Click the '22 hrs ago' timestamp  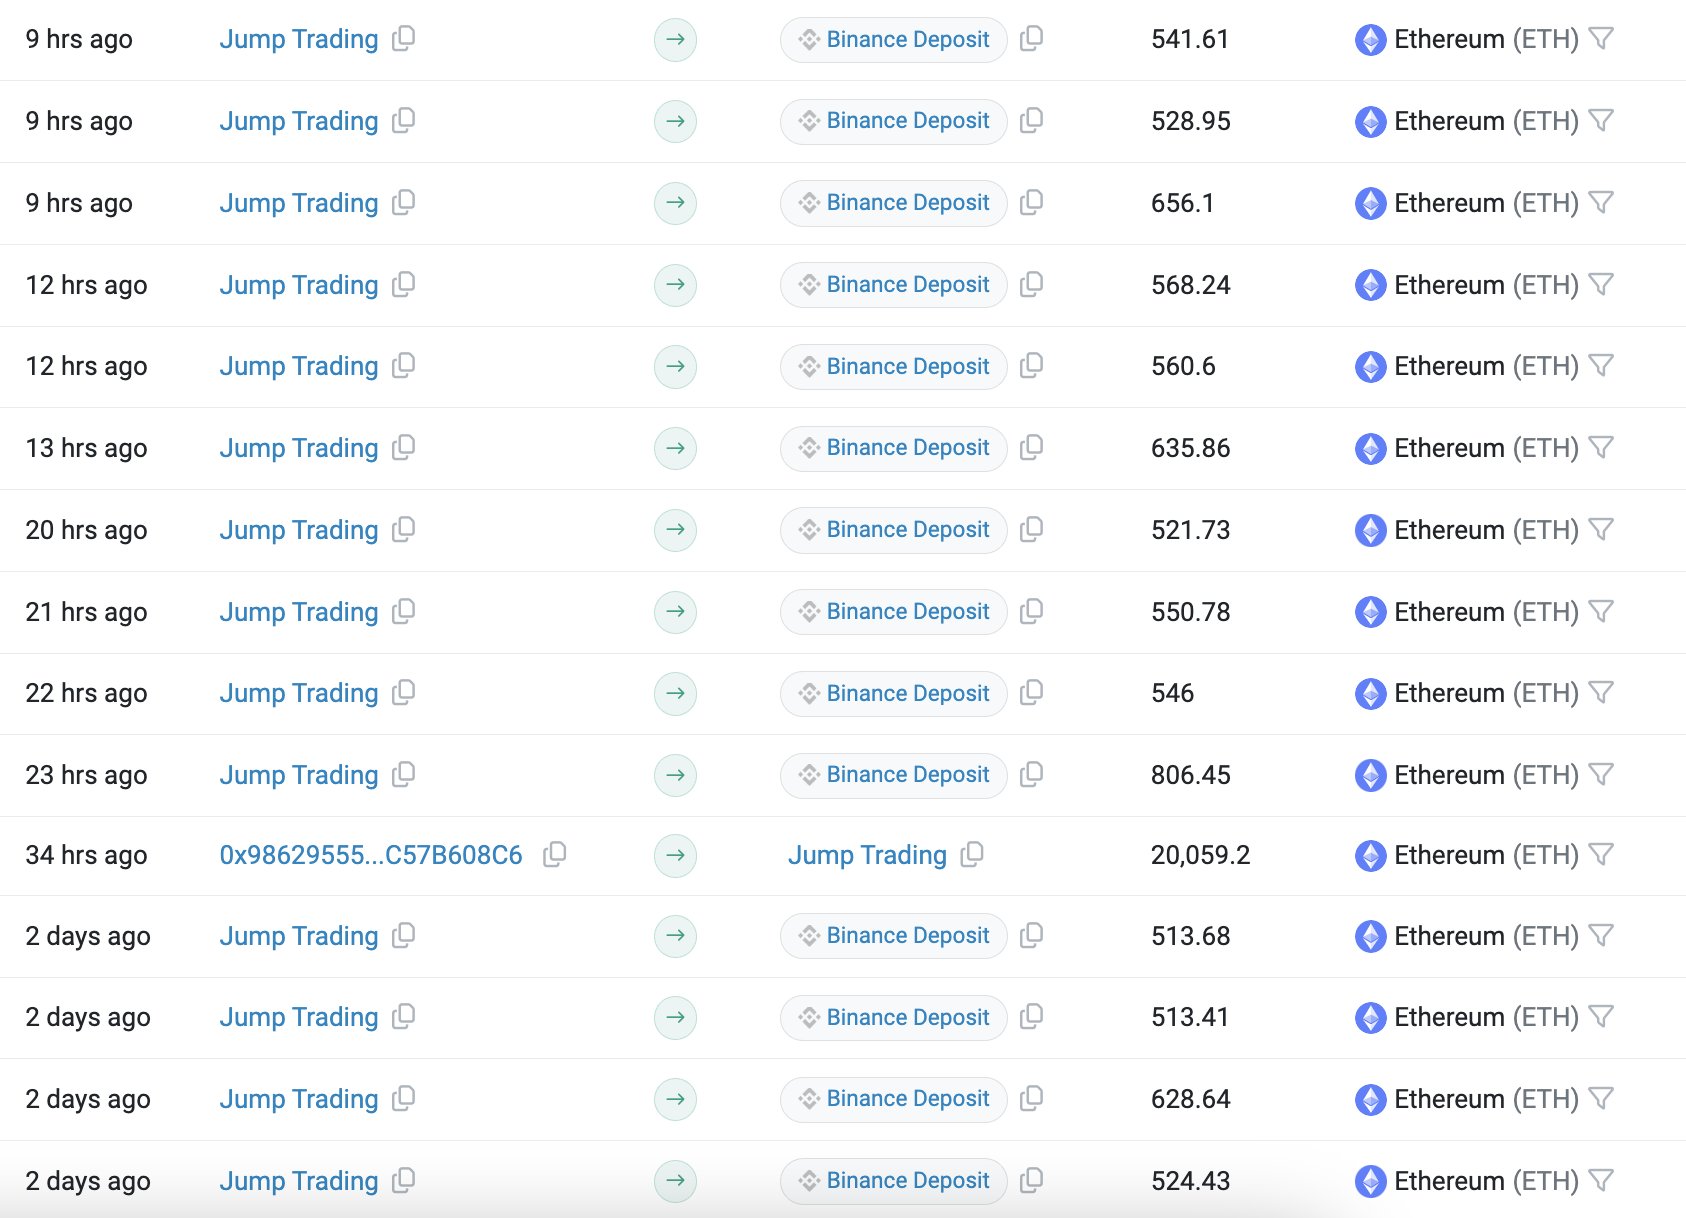tap(87, 693)
